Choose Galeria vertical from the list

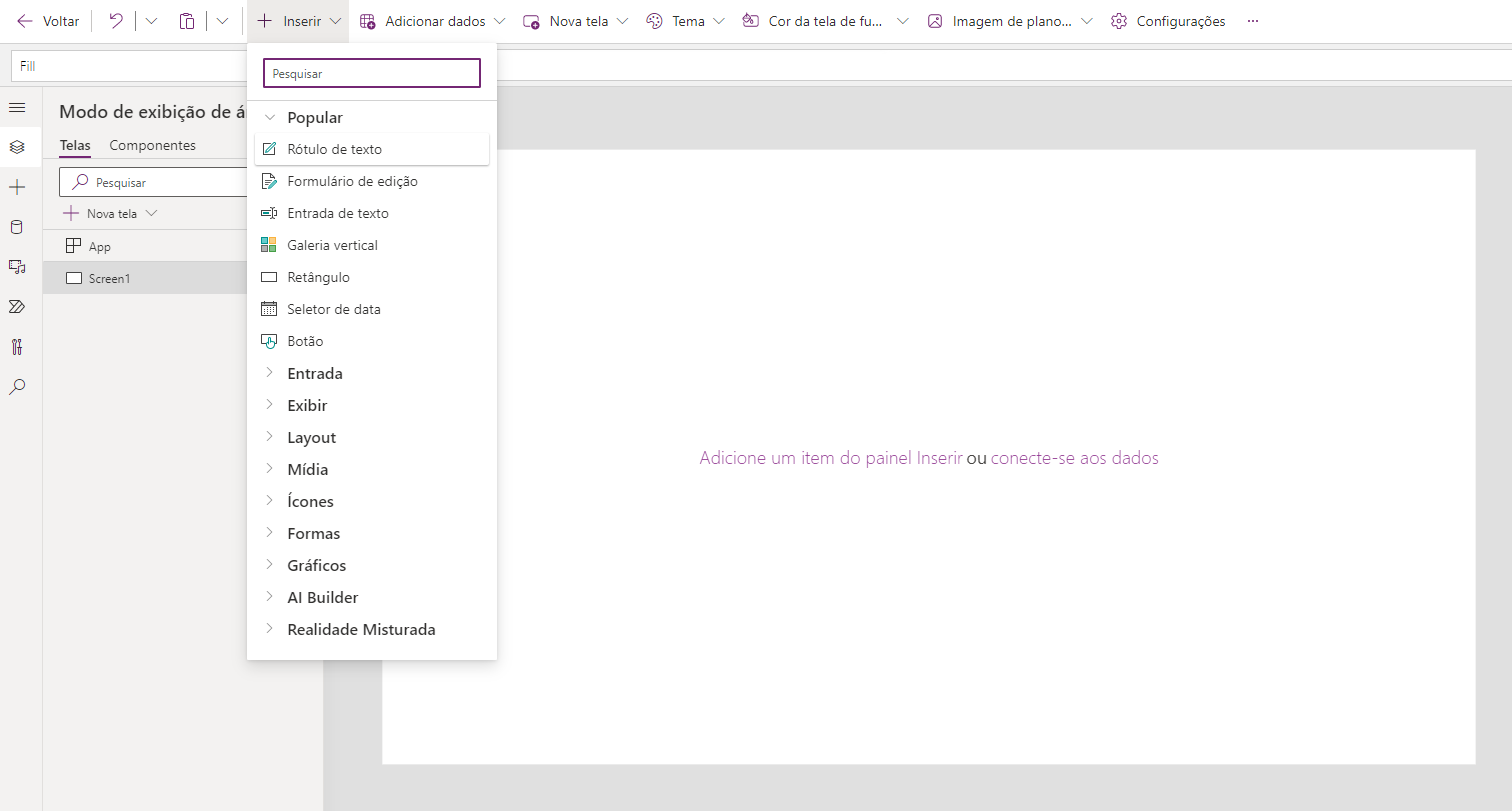pyautogui.click(x=332, y=246)
